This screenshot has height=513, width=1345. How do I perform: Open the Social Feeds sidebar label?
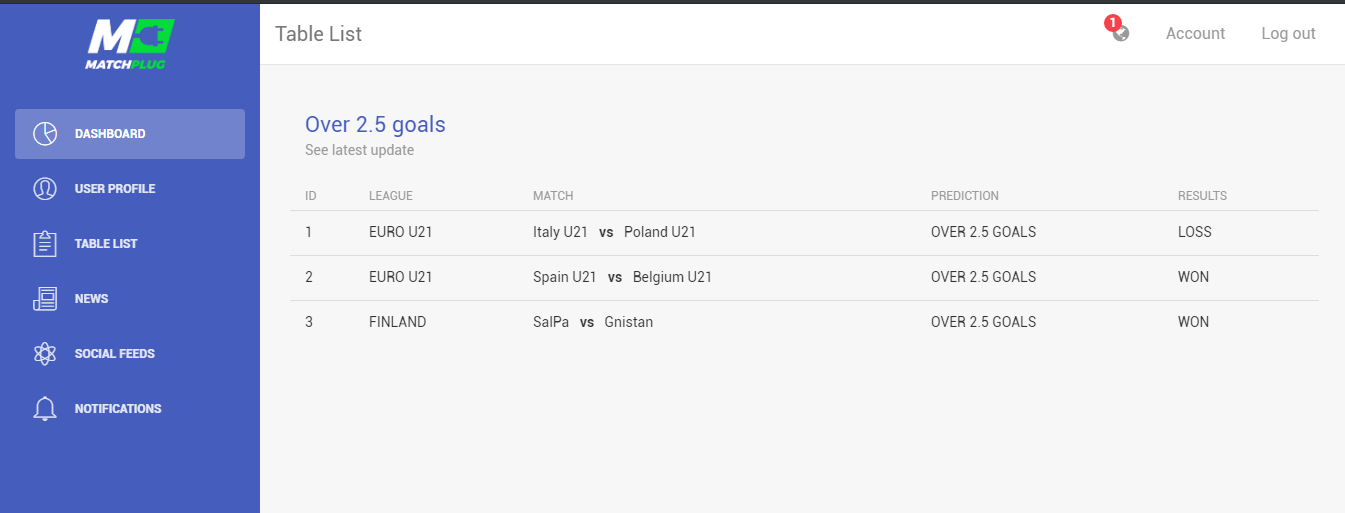pyautogui.click(x=115, y=354)
